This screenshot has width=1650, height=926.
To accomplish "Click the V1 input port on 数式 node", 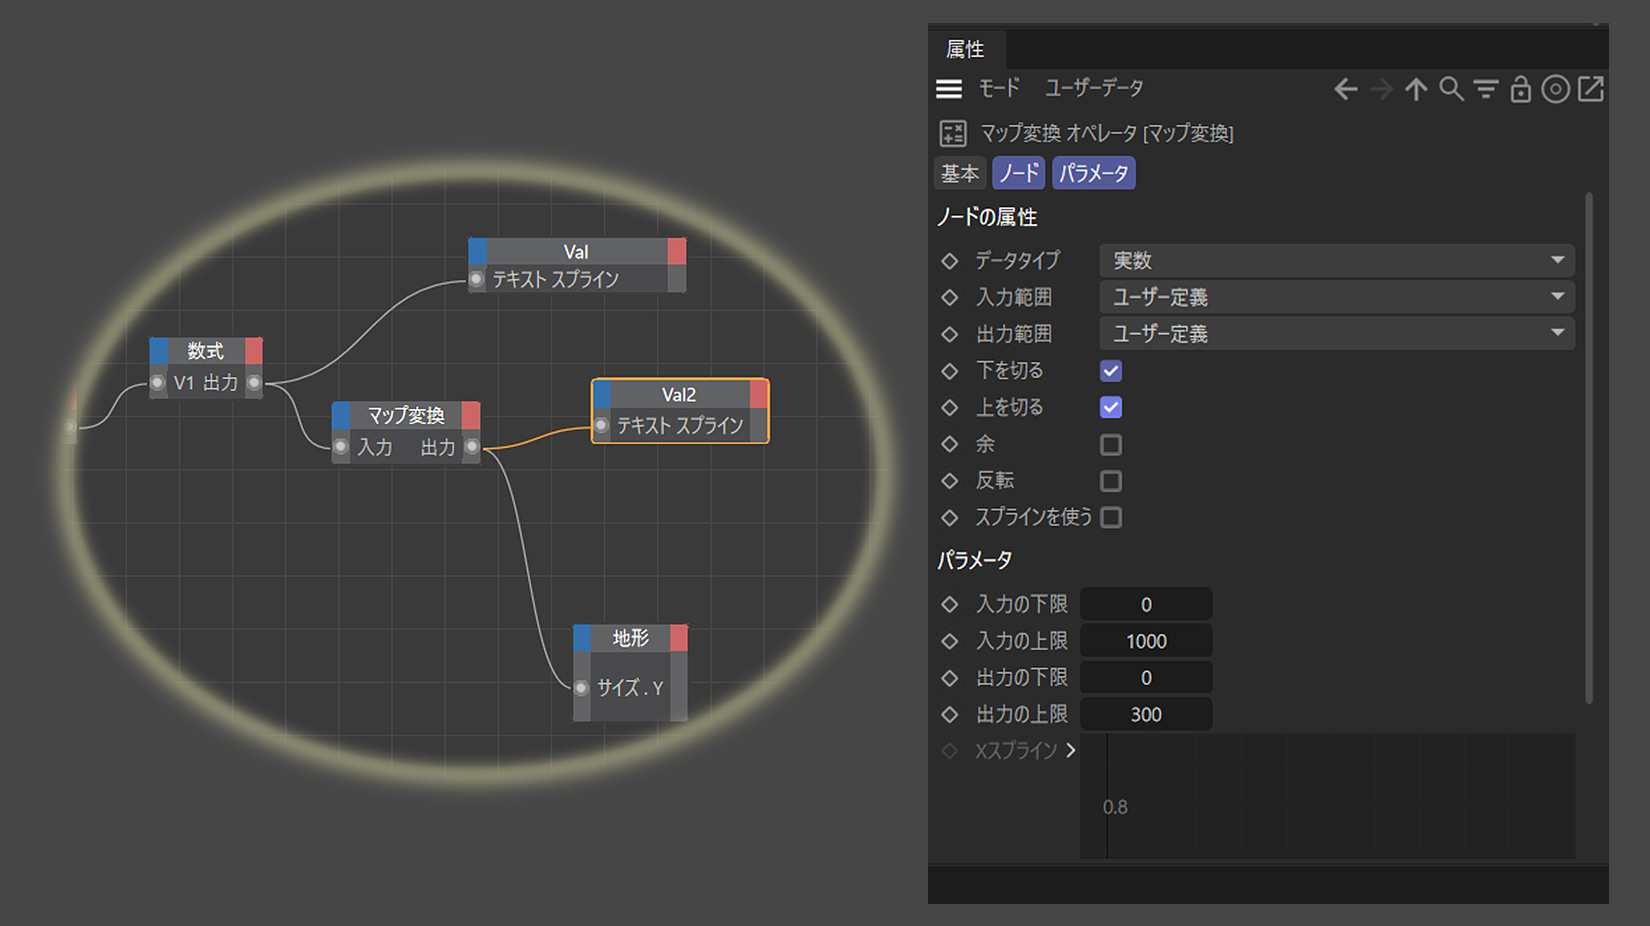I will 158,383.
